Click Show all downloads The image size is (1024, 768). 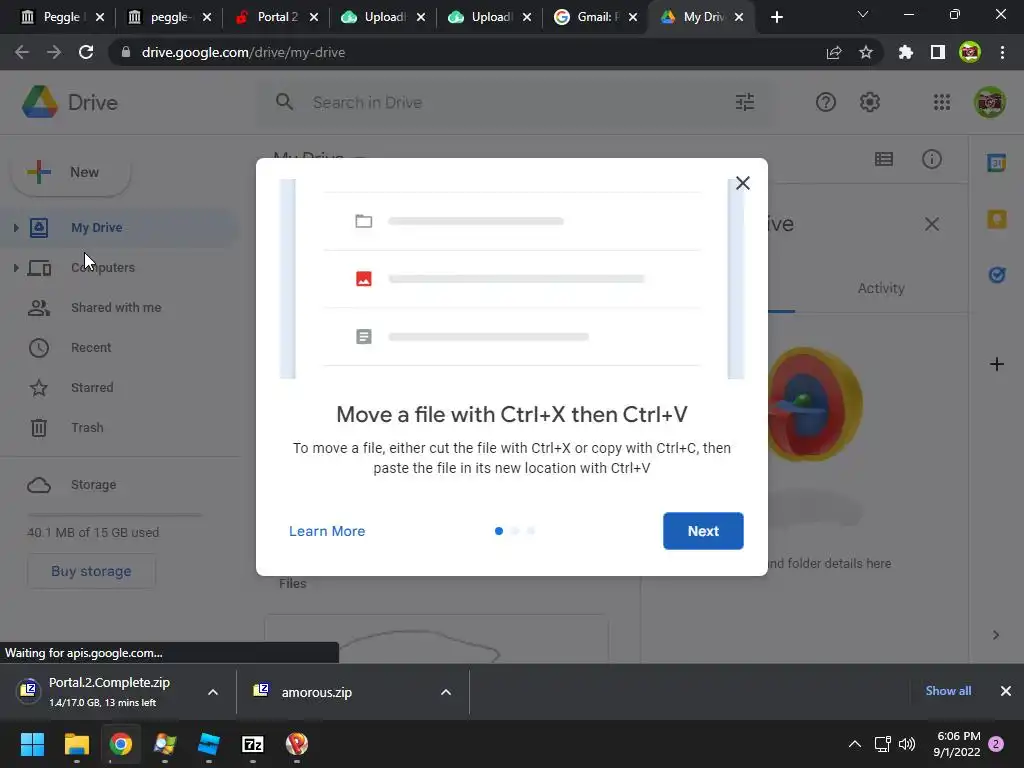948,691
